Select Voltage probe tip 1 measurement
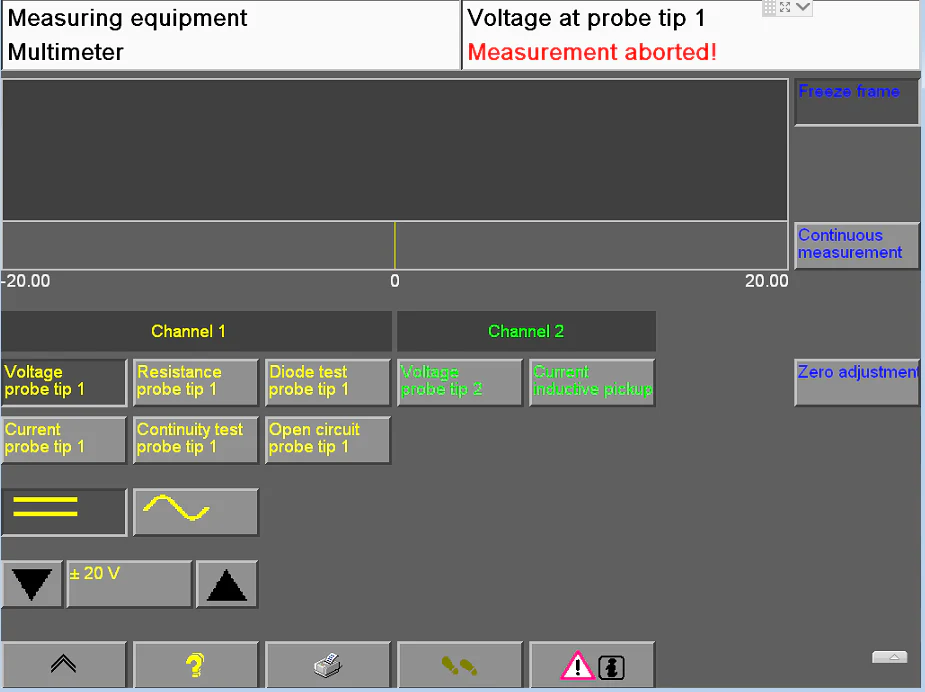The height and width of the screenshot is (692, 925). coord(64,382)
